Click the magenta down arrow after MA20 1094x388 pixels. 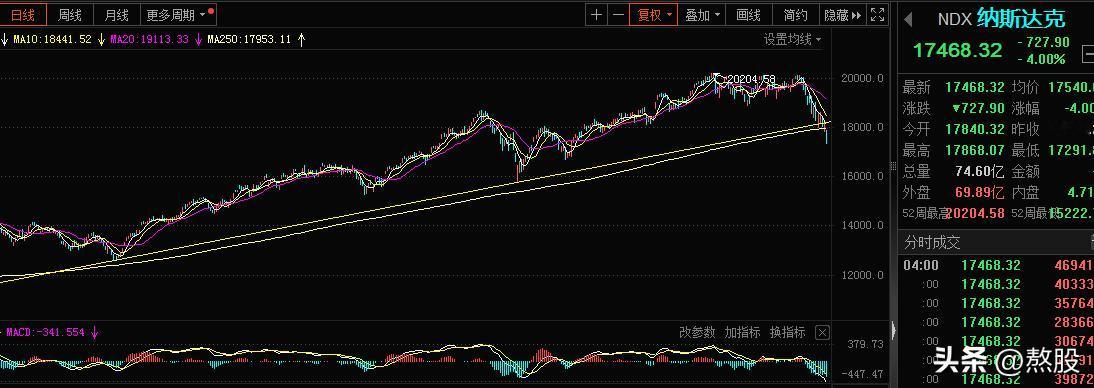click(x=198, y=40)
